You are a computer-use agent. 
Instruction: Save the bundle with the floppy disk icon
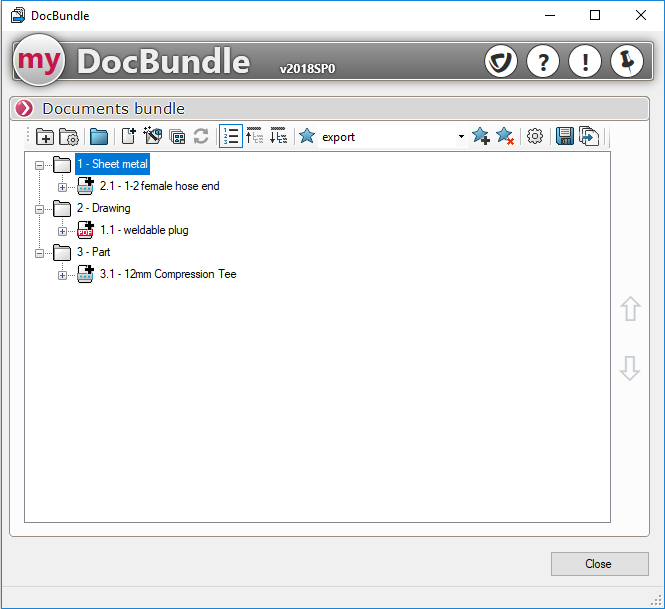coord(565,137)
